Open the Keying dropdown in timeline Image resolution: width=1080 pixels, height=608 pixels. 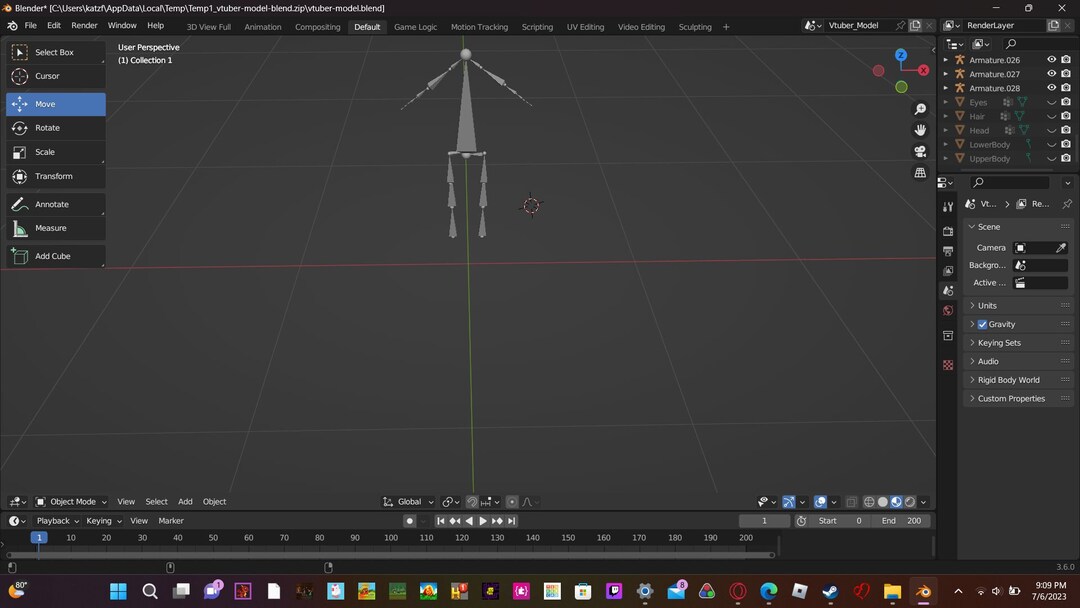103,521
